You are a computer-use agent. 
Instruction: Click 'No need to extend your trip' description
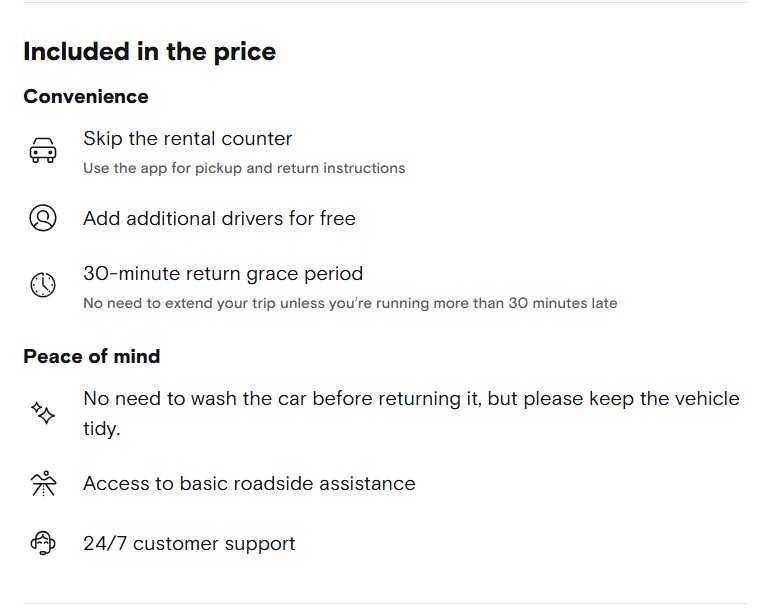tap(350, 303)
